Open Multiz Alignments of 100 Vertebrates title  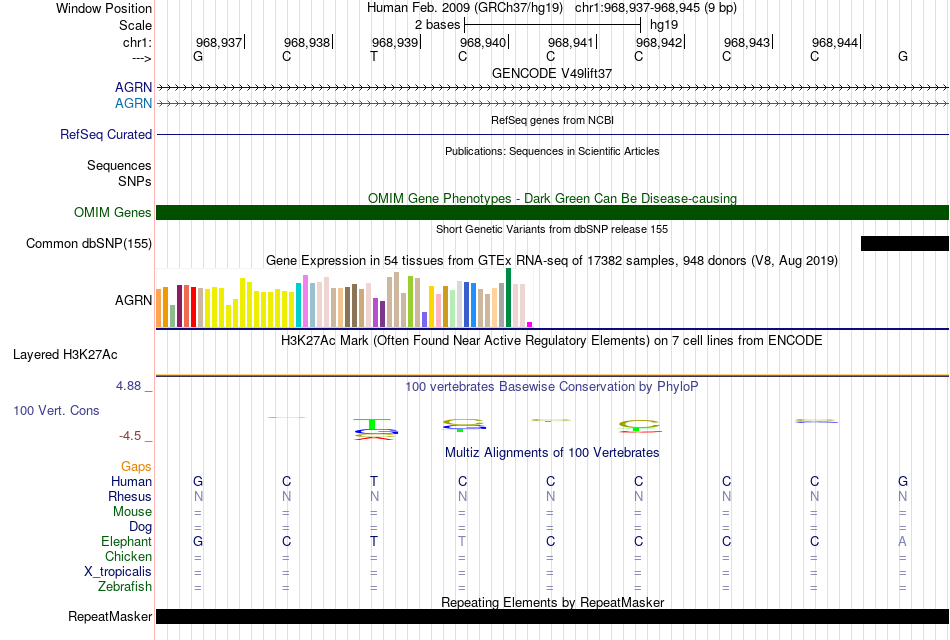tap(552, 453)
